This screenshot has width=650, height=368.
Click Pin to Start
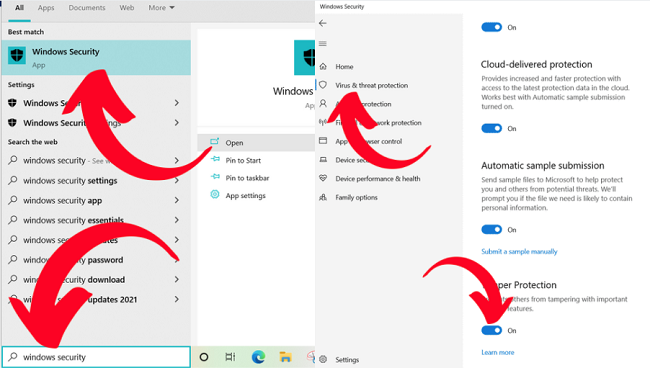[x=243, y=160]
